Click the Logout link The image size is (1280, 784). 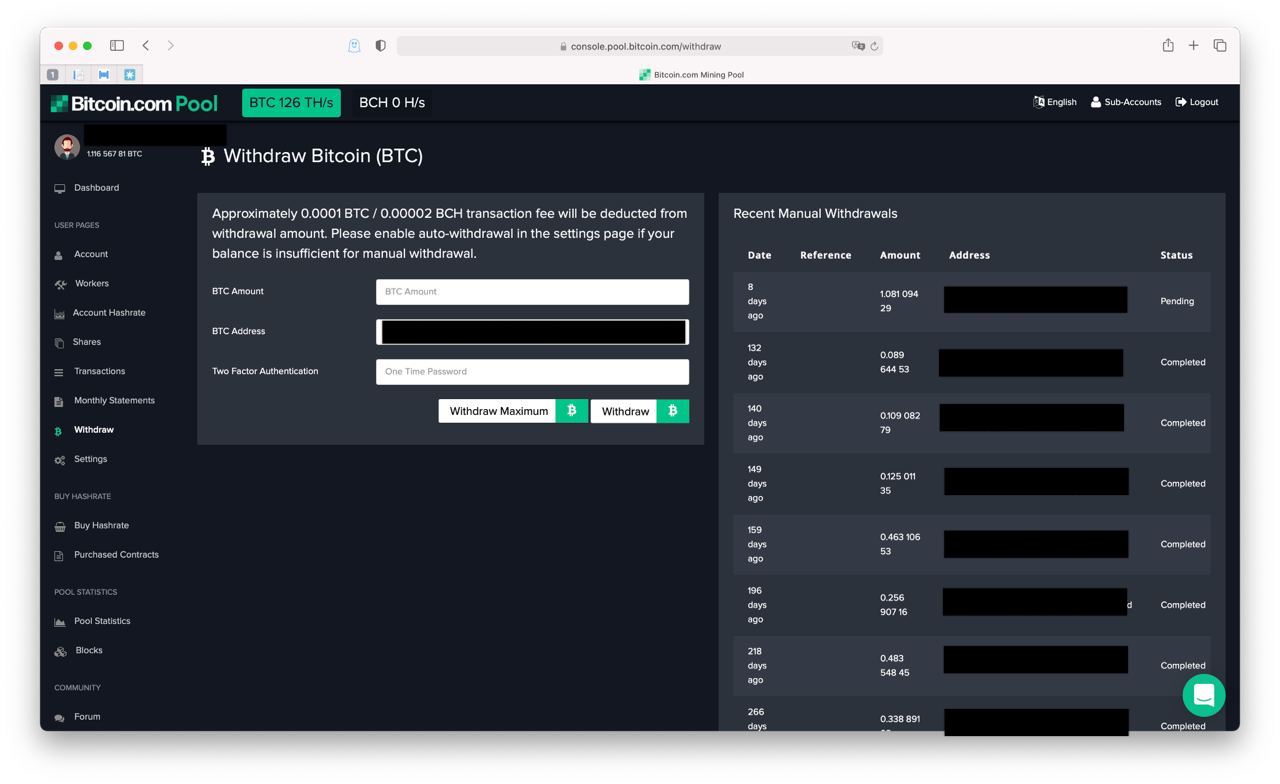coord(1197,102)
